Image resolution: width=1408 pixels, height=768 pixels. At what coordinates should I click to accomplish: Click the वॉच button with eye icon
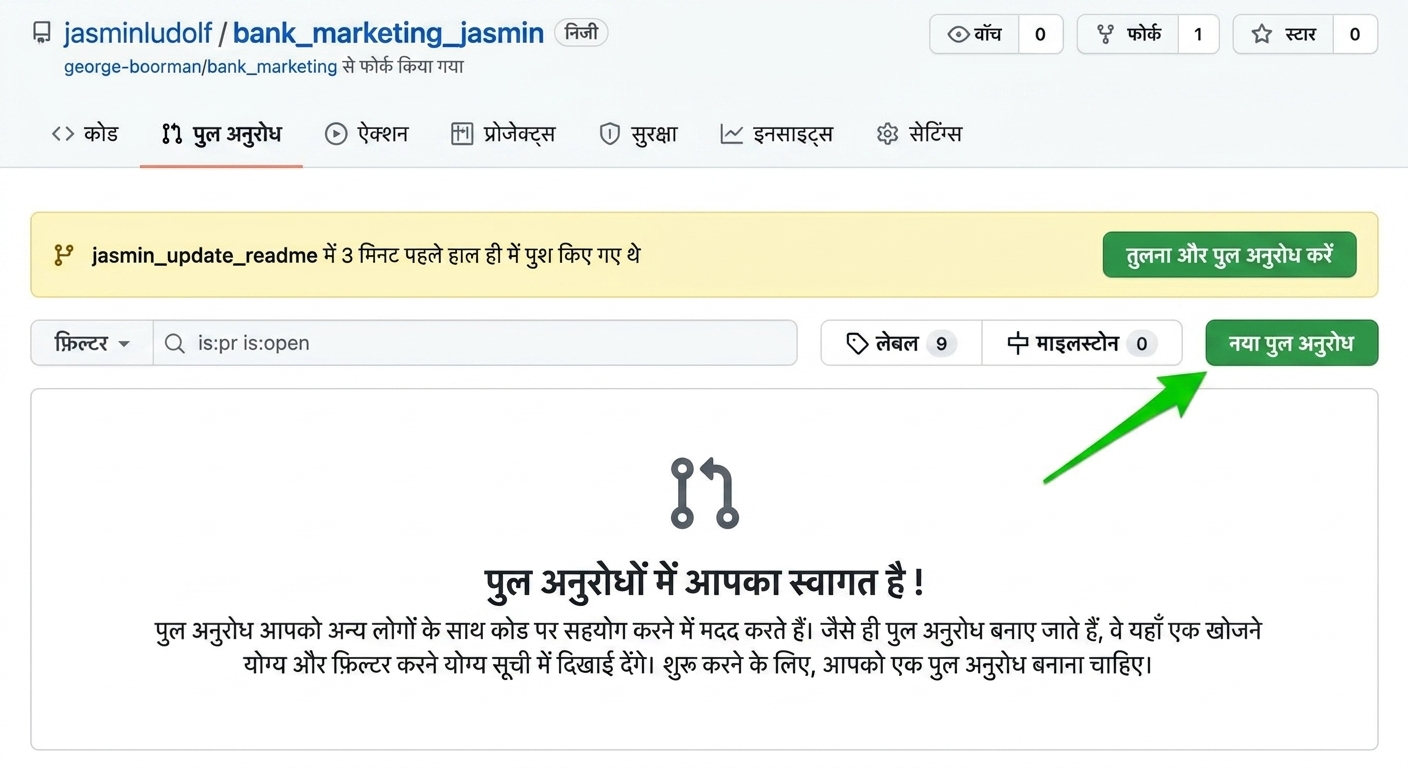click(x=975, y=34)
